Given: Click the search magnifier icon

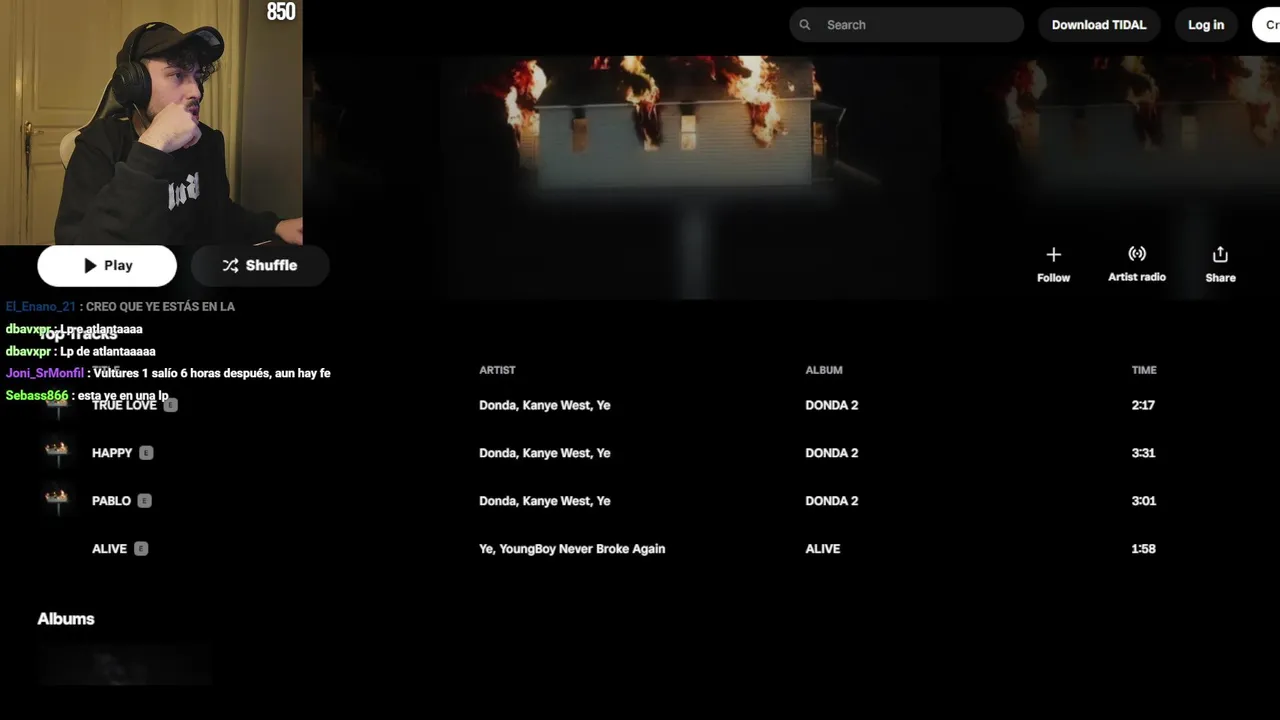Looking at the screenshot, I should click(805, 25).
